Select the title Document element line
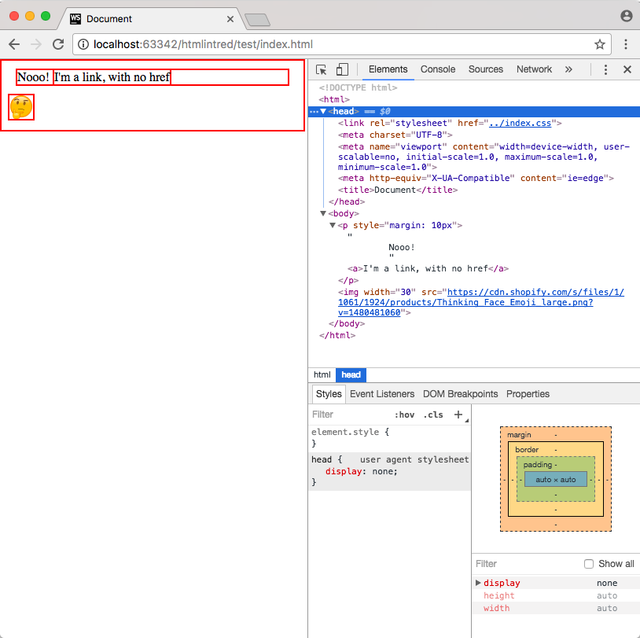This screenshot has width=640, height=638. pyautogui.click(x=398, y=190)
